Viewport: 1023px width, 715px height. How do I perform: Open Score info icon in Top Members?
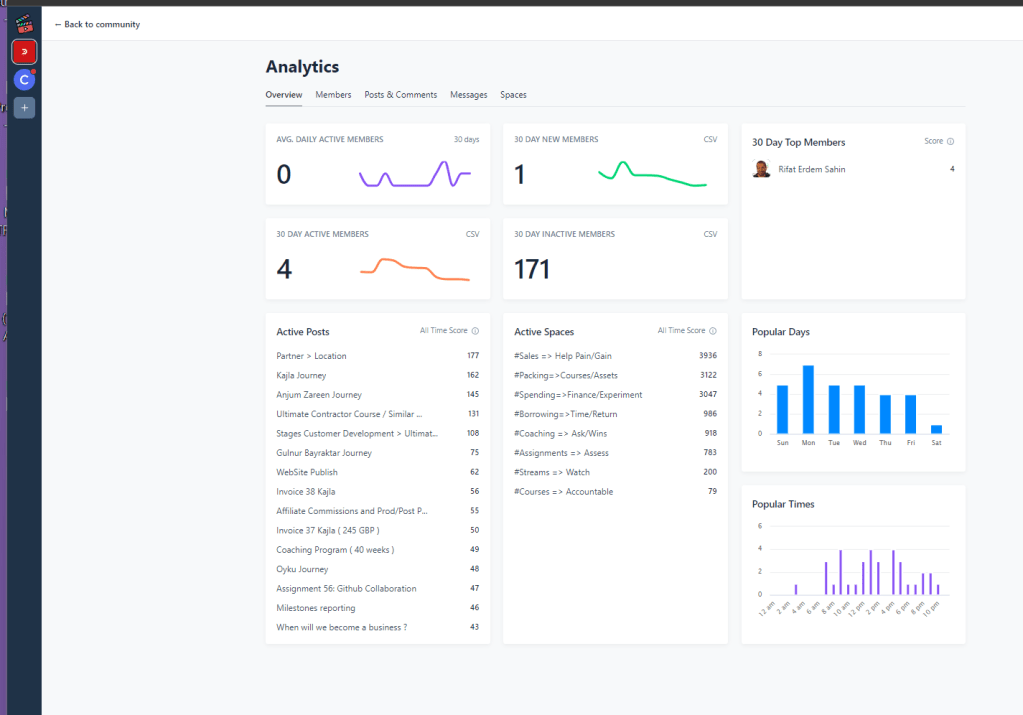click(x=951, y=142)
